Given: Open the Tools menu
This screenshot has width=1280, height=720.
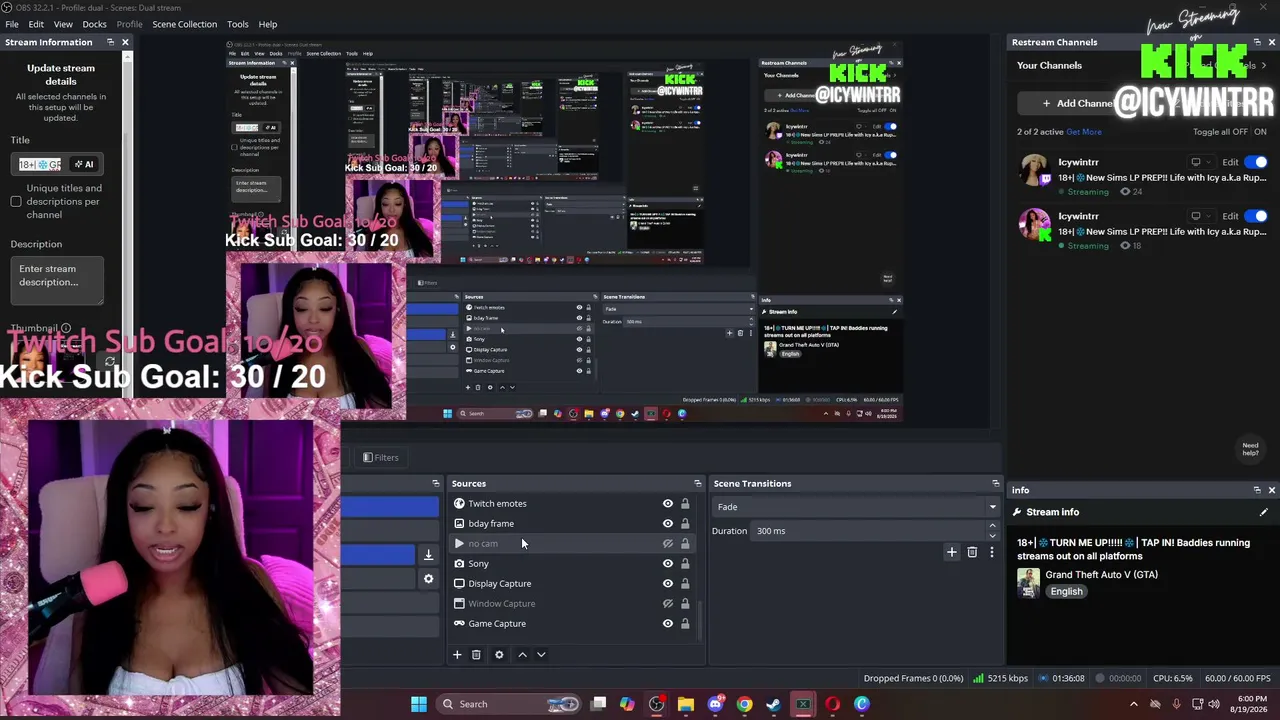Looking at the screenshot, I should [238, 24].
